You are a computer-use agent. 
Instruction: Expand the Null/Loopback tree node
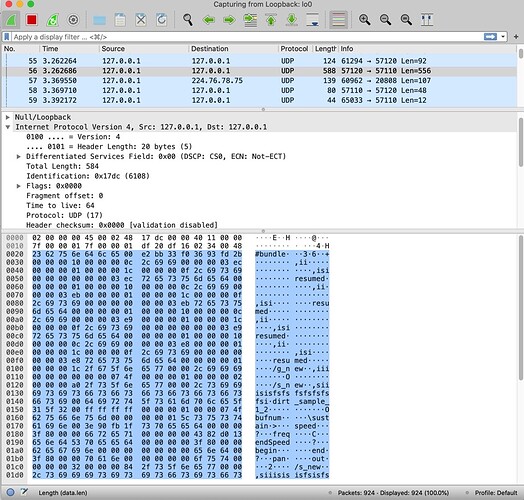7,117
